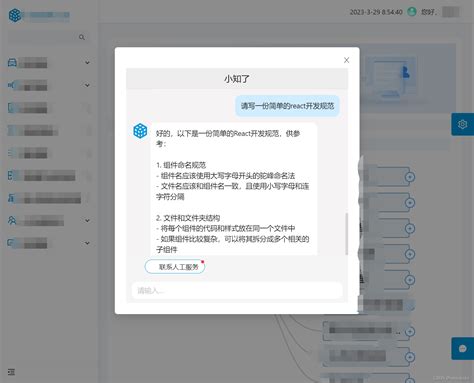Select the user message 请写一份简单的react开发规范
Screen dimensions: 474x383
pos(287,106)
